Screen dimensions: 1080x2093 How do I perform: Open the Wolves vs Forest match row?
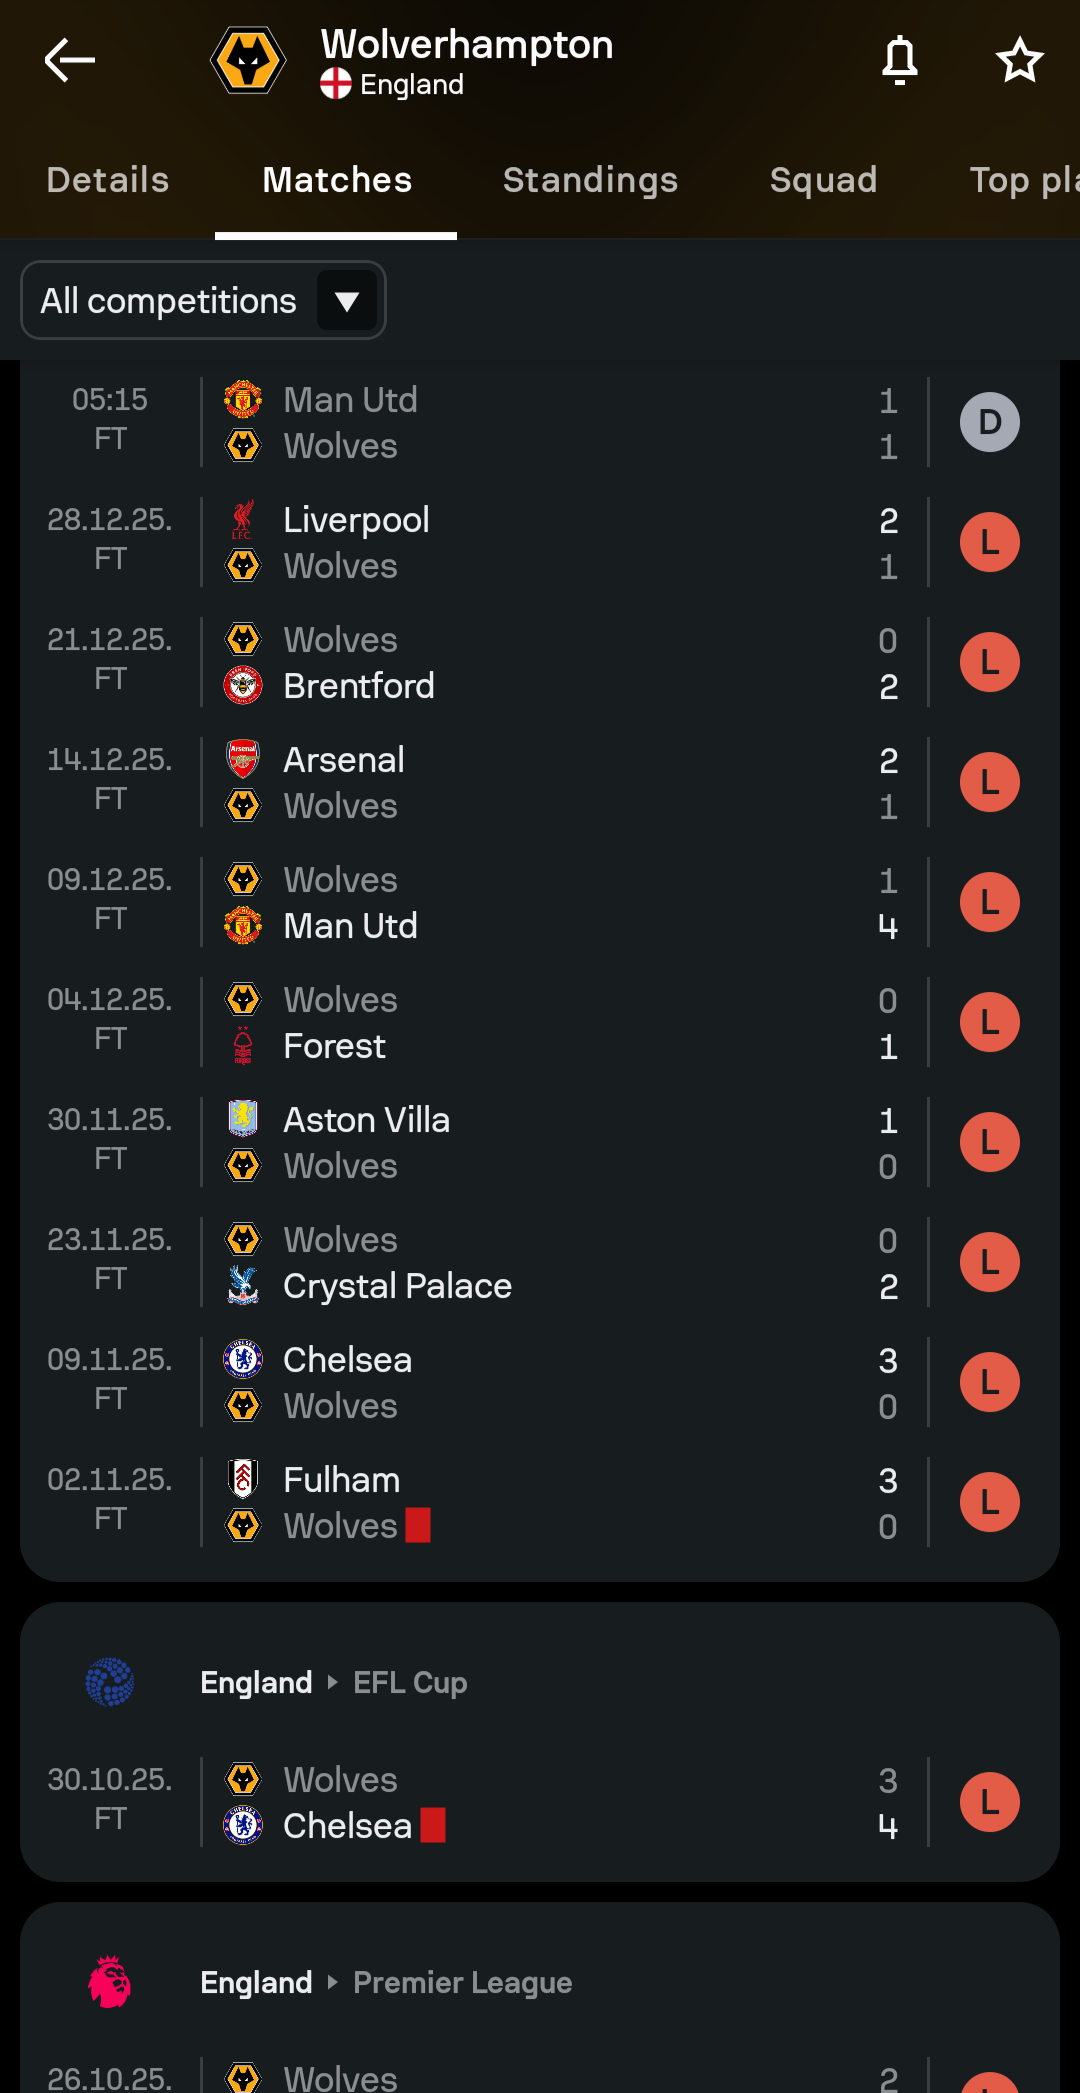(x=540, y=1022)
